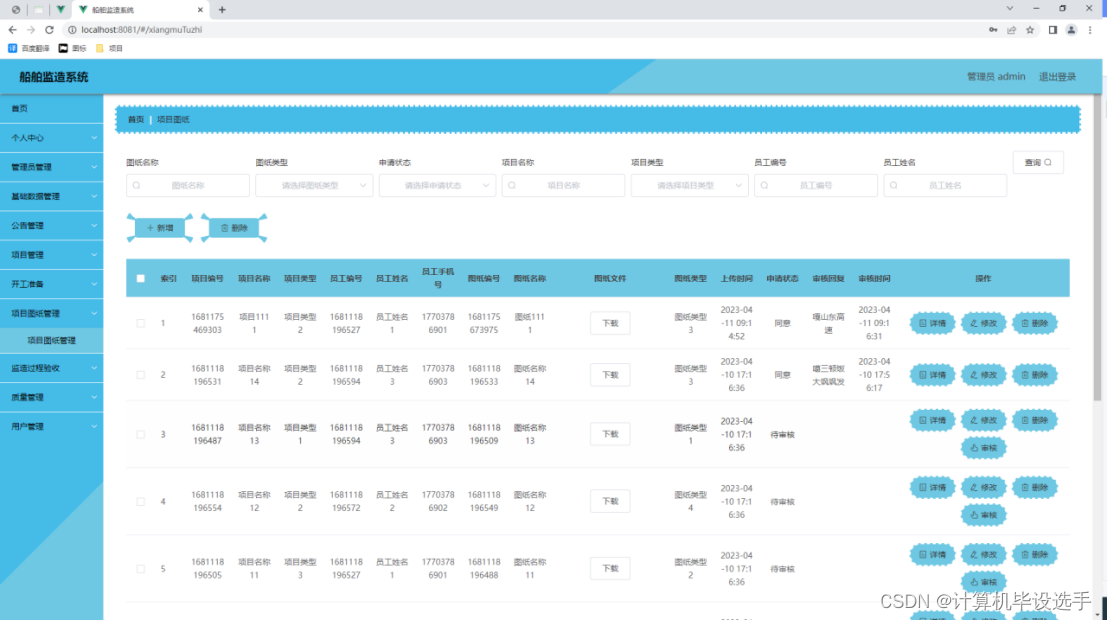Expand 项目管理 sidebar menu

click(52, 255)
